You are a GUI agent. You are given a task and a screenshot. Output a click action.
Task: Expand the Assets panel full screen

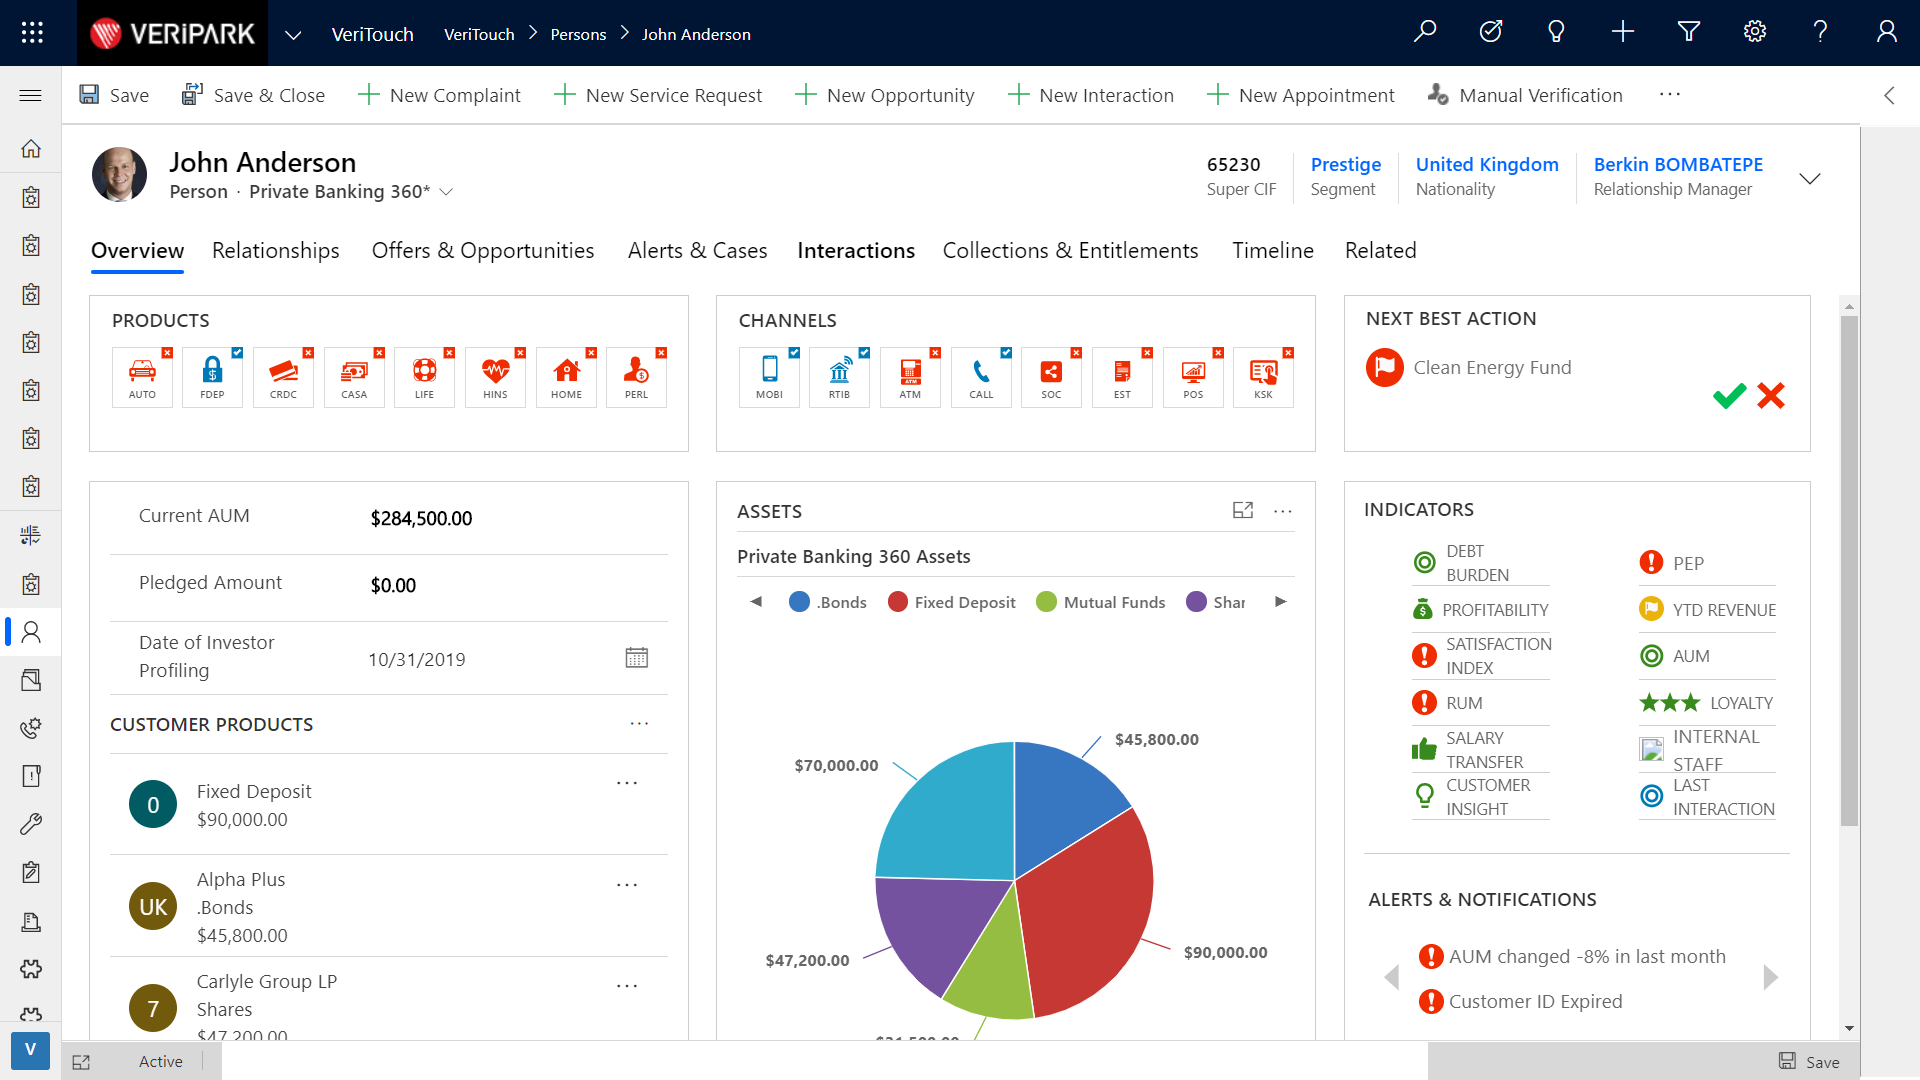tap(1242, 510)
